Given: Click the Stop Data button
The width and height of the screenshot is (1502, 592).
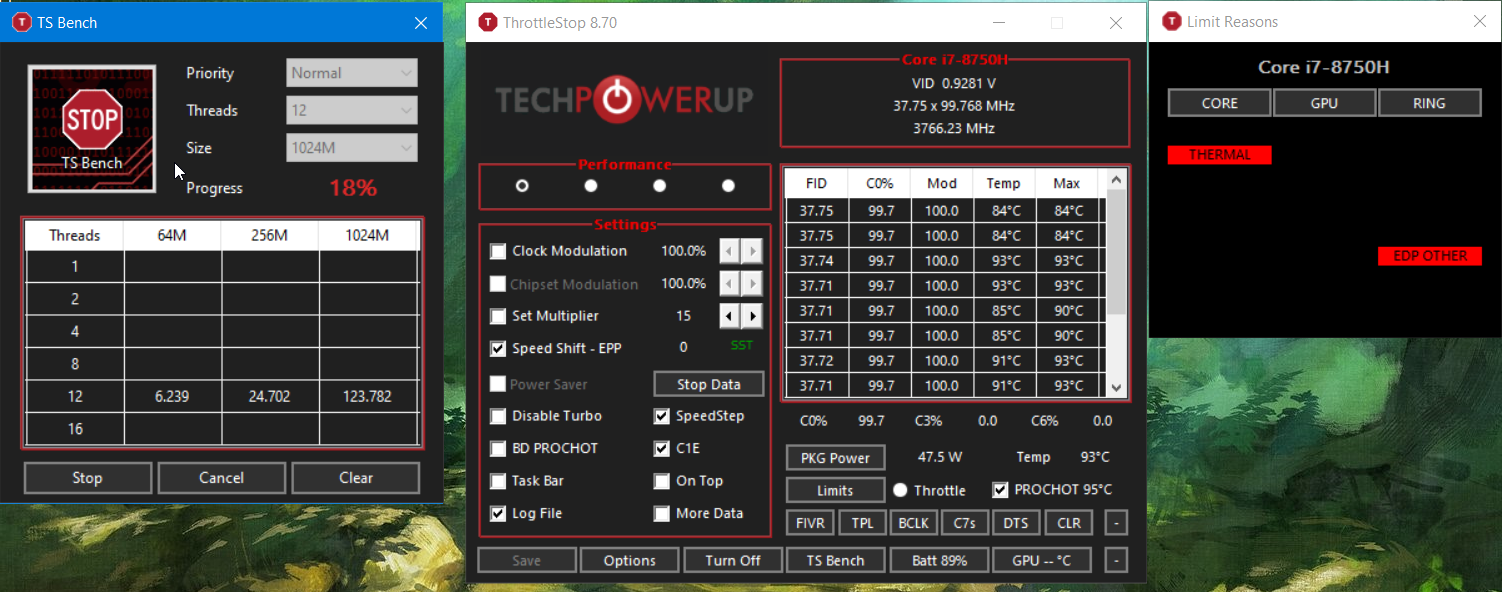Looking at the screenshot, I should (x=709, y=384).
